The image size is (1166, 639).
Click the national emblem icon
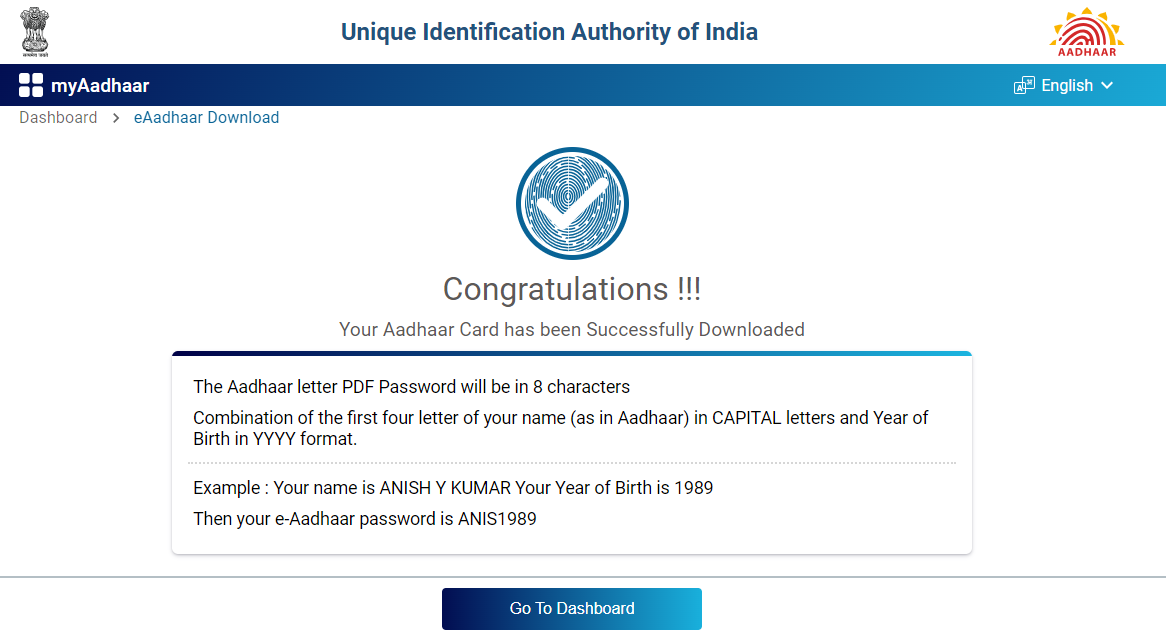click(36, 31)
